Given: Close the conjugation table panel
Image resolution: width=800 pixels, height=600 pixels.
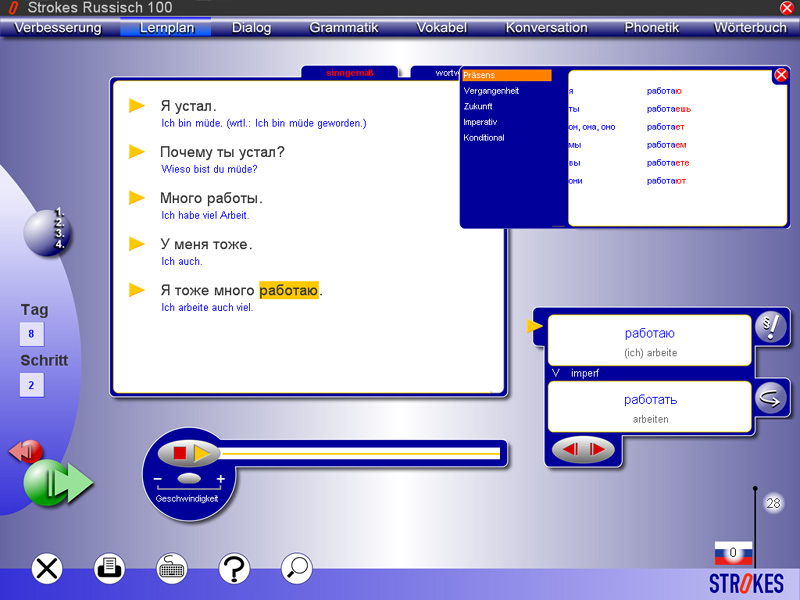Looking at the screenshot, I should pos(781,75).
